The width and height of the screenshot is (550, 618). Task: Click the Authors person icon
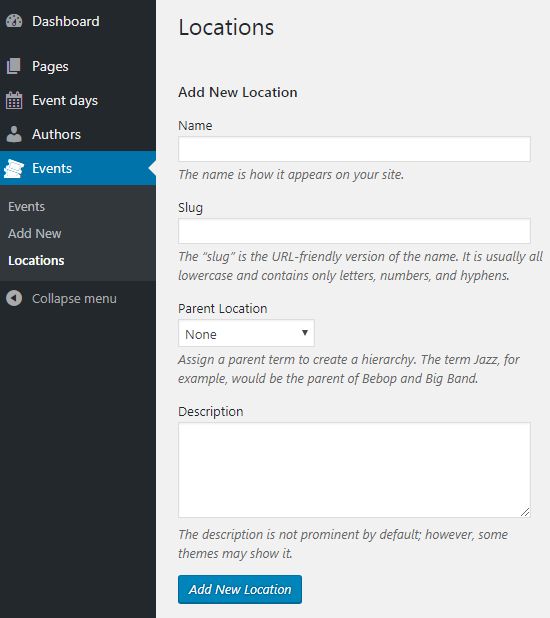(14, 134)
